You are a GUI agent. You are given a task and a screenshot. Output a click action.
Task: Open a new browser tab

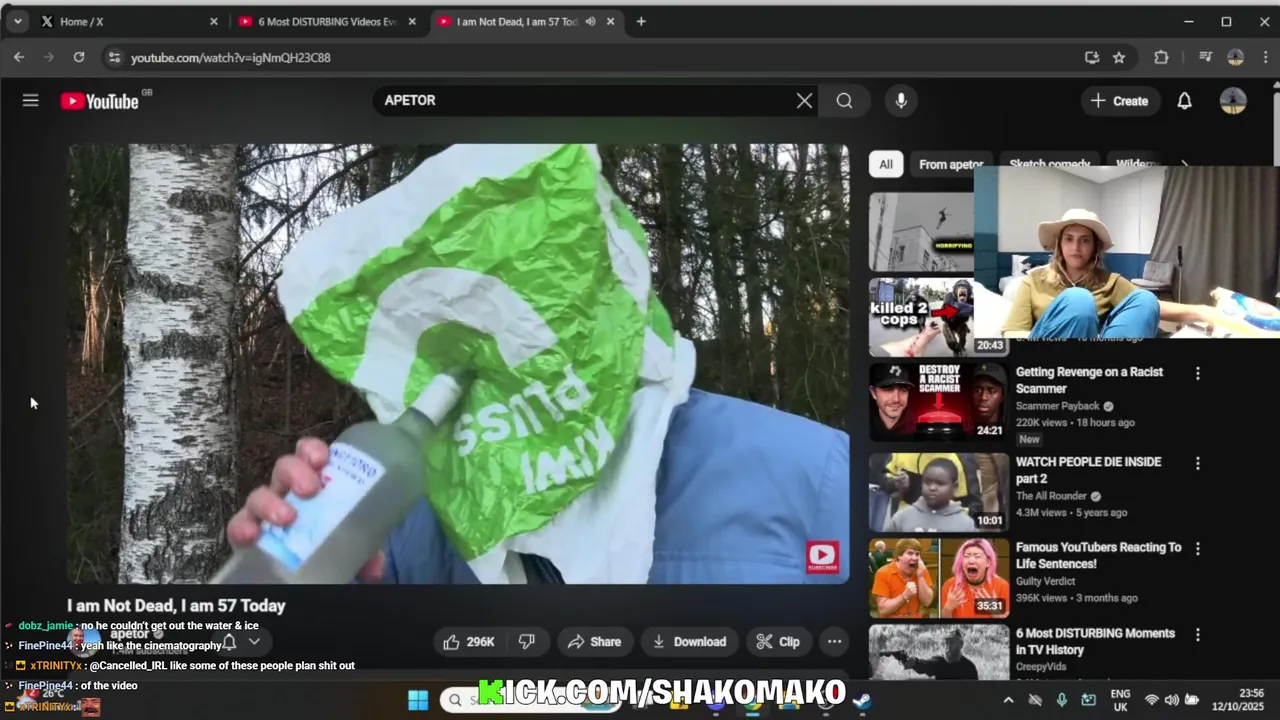pyautogui.click(x=641, y=21)
